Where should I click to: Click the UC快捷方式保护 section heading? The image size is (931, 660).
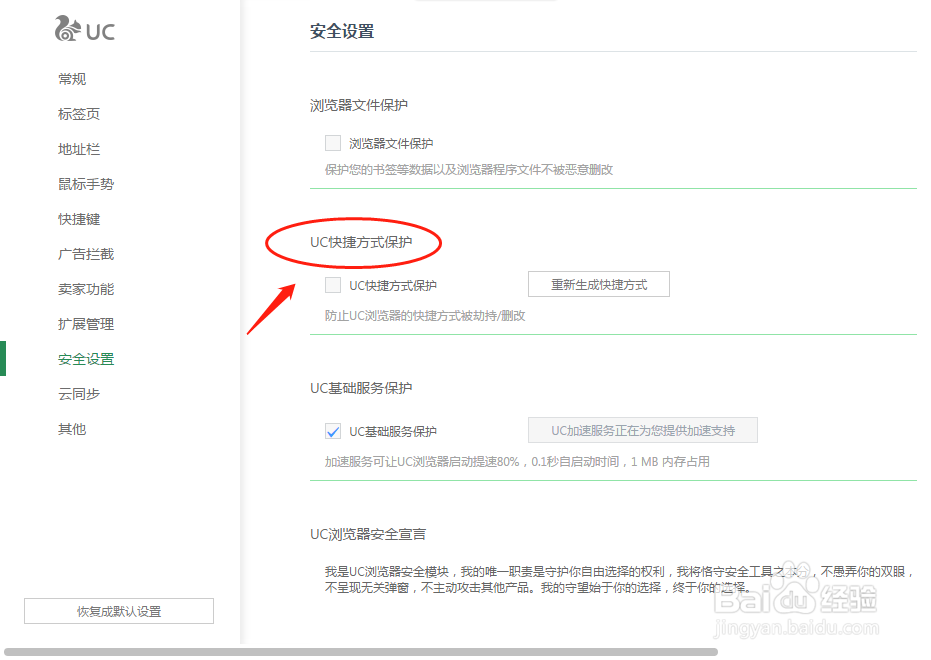pos(361,242)
